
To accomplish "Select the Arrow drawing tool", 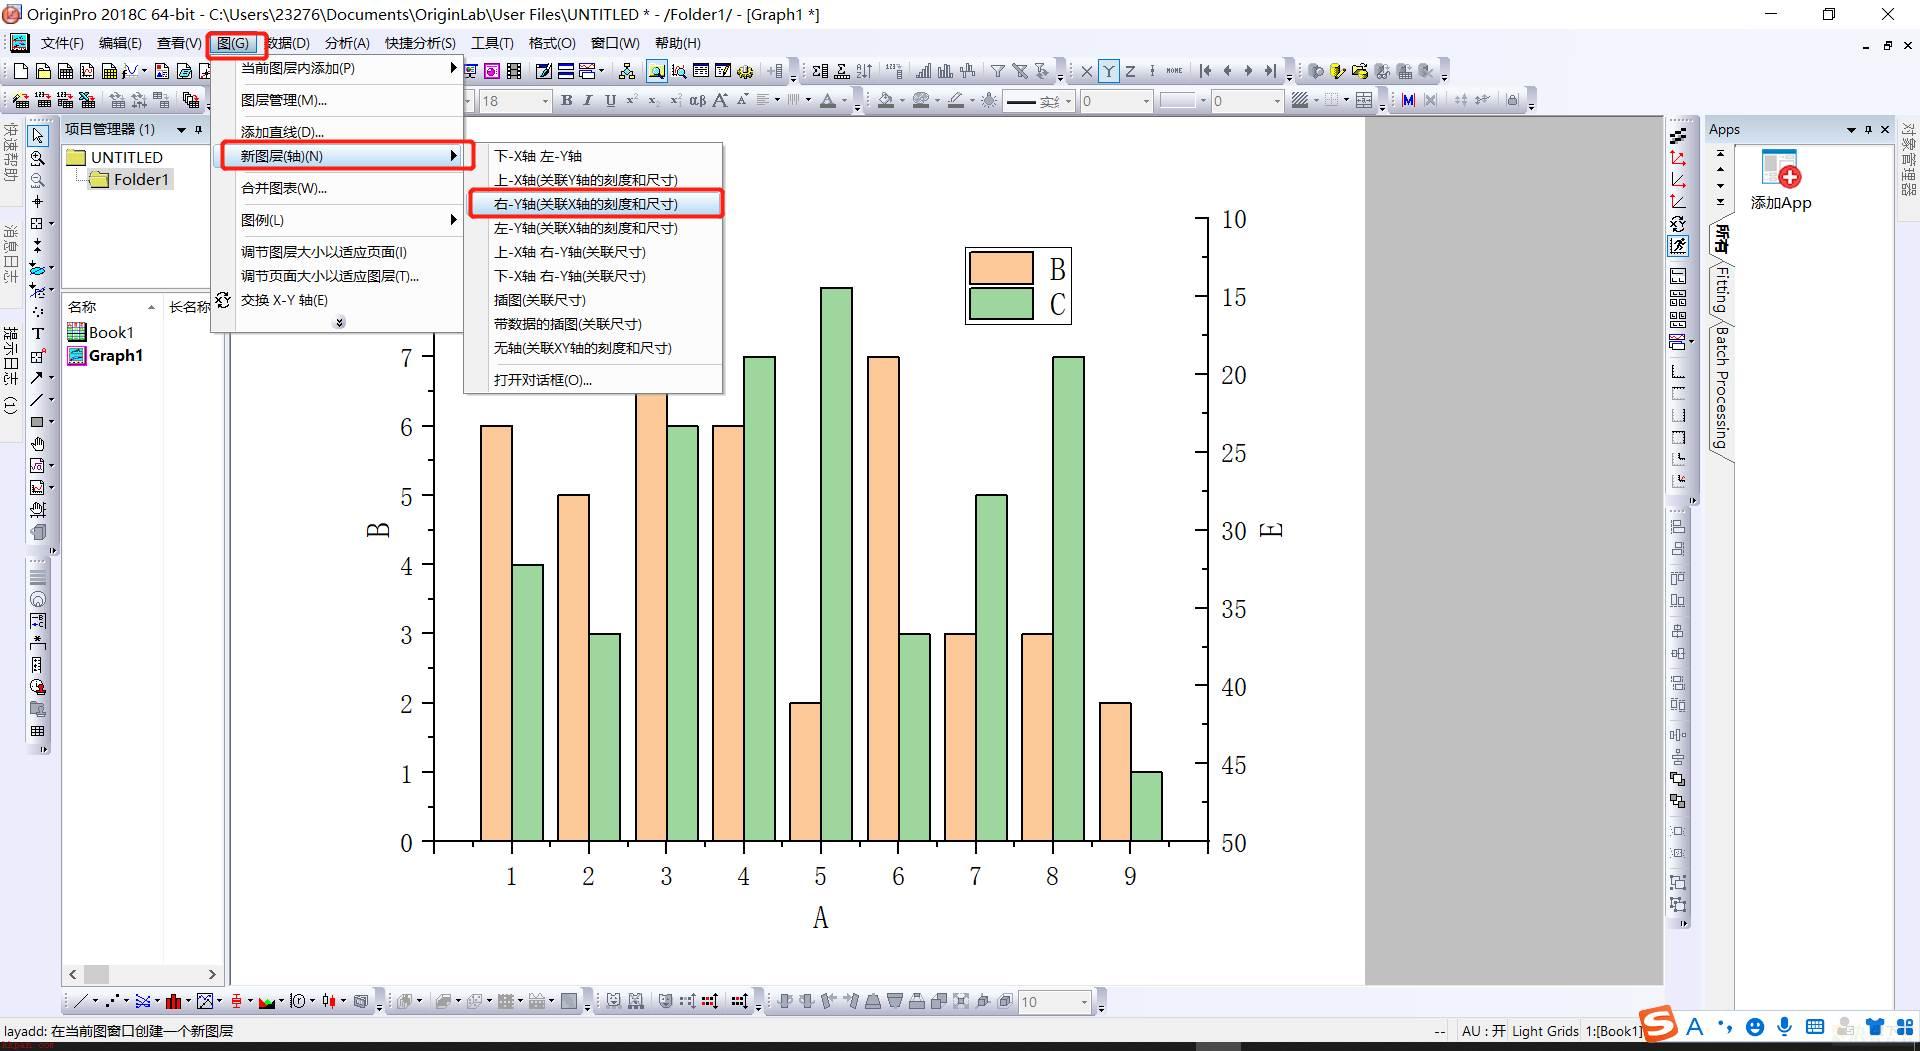I will coord(38,378).
